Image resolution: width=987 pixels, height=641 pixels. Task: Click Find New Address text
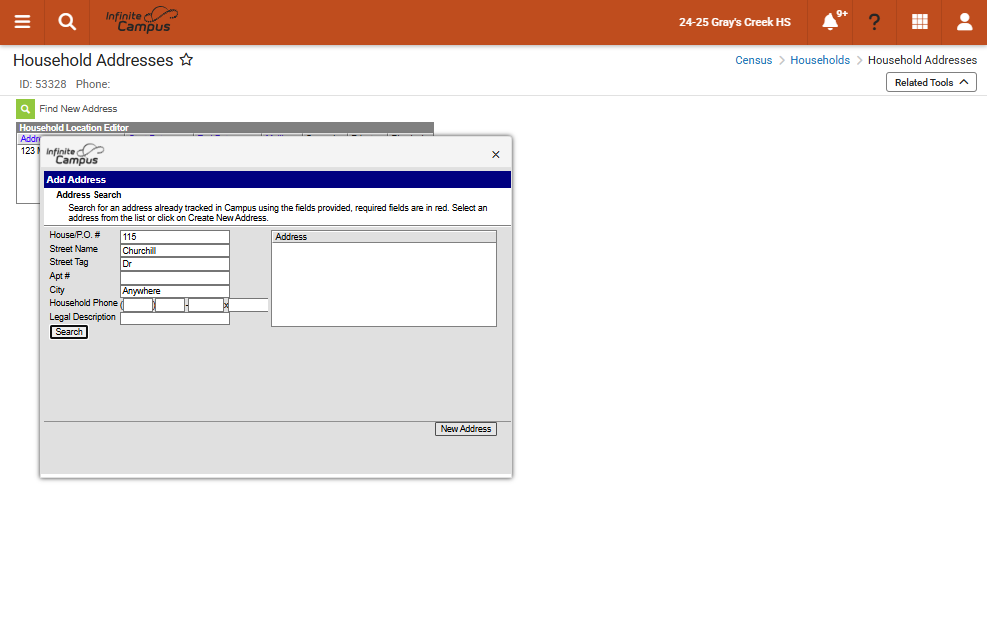tap(78, 109)
